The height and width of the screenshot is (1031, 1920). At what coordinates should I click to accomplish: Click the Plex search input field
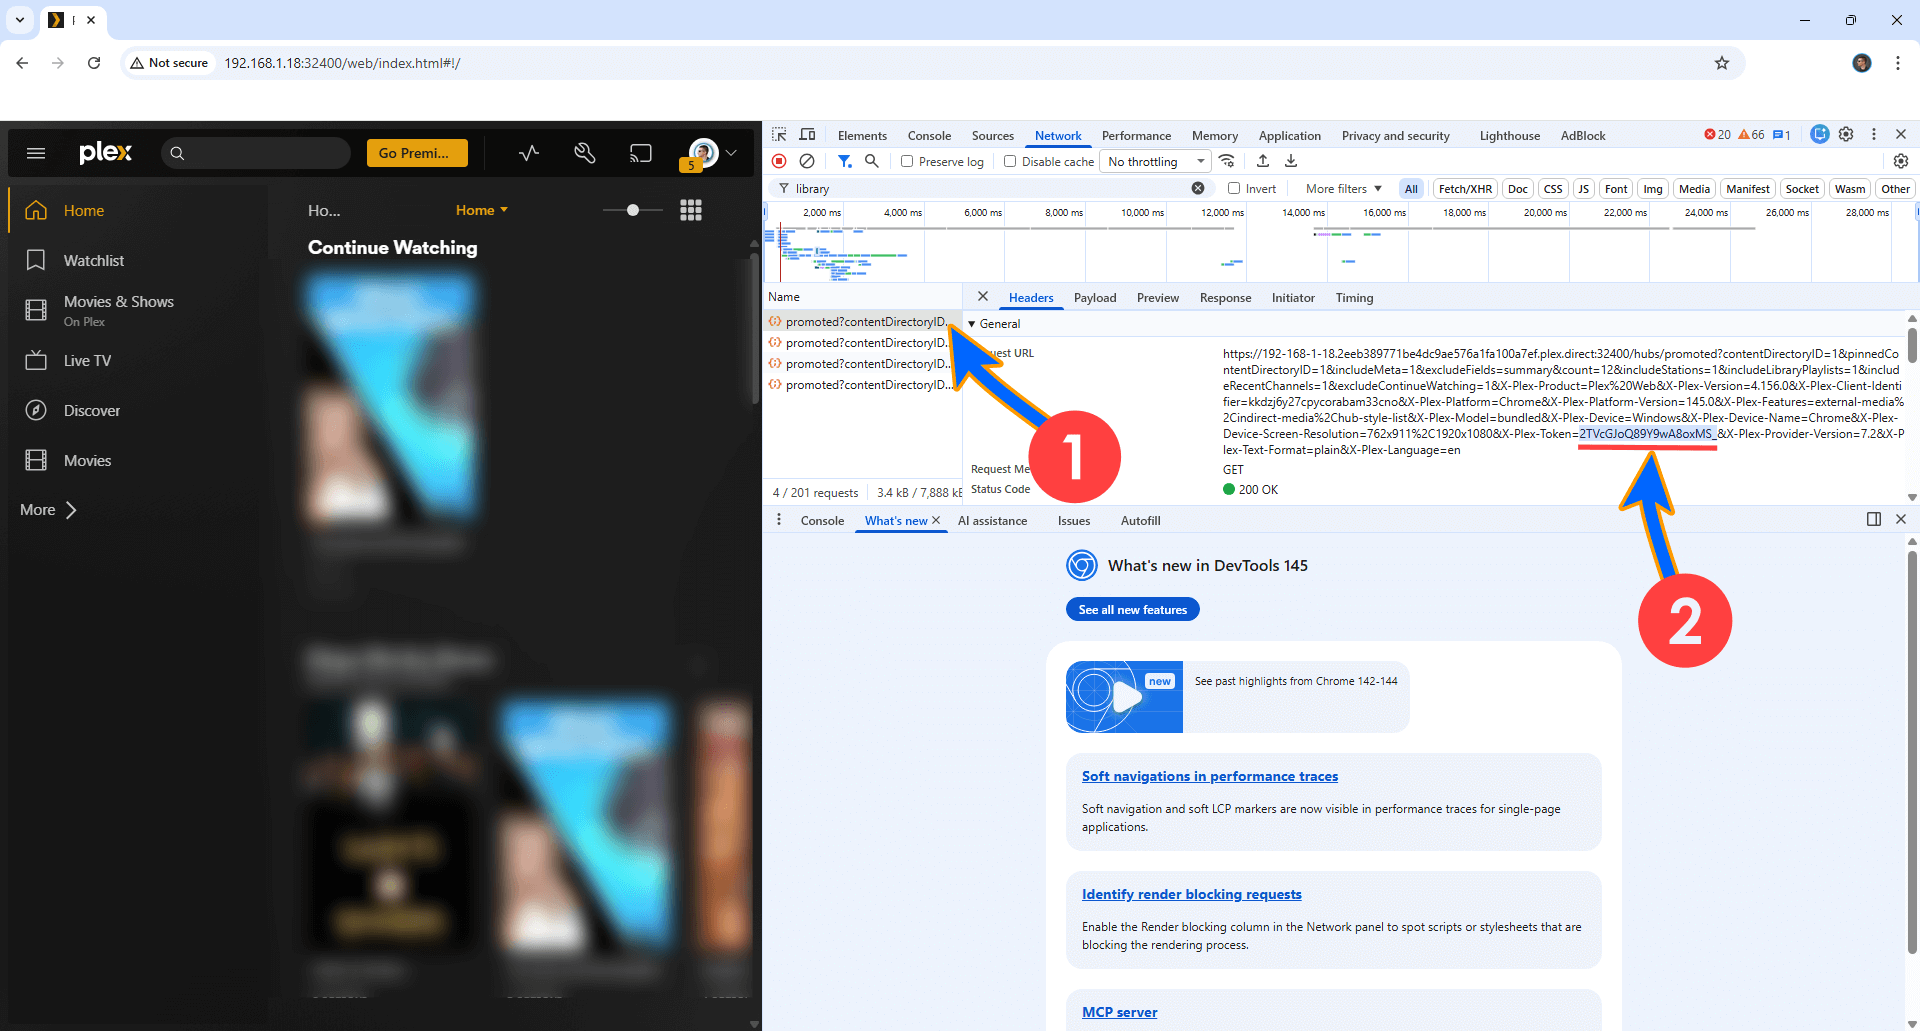coord(265,153)
